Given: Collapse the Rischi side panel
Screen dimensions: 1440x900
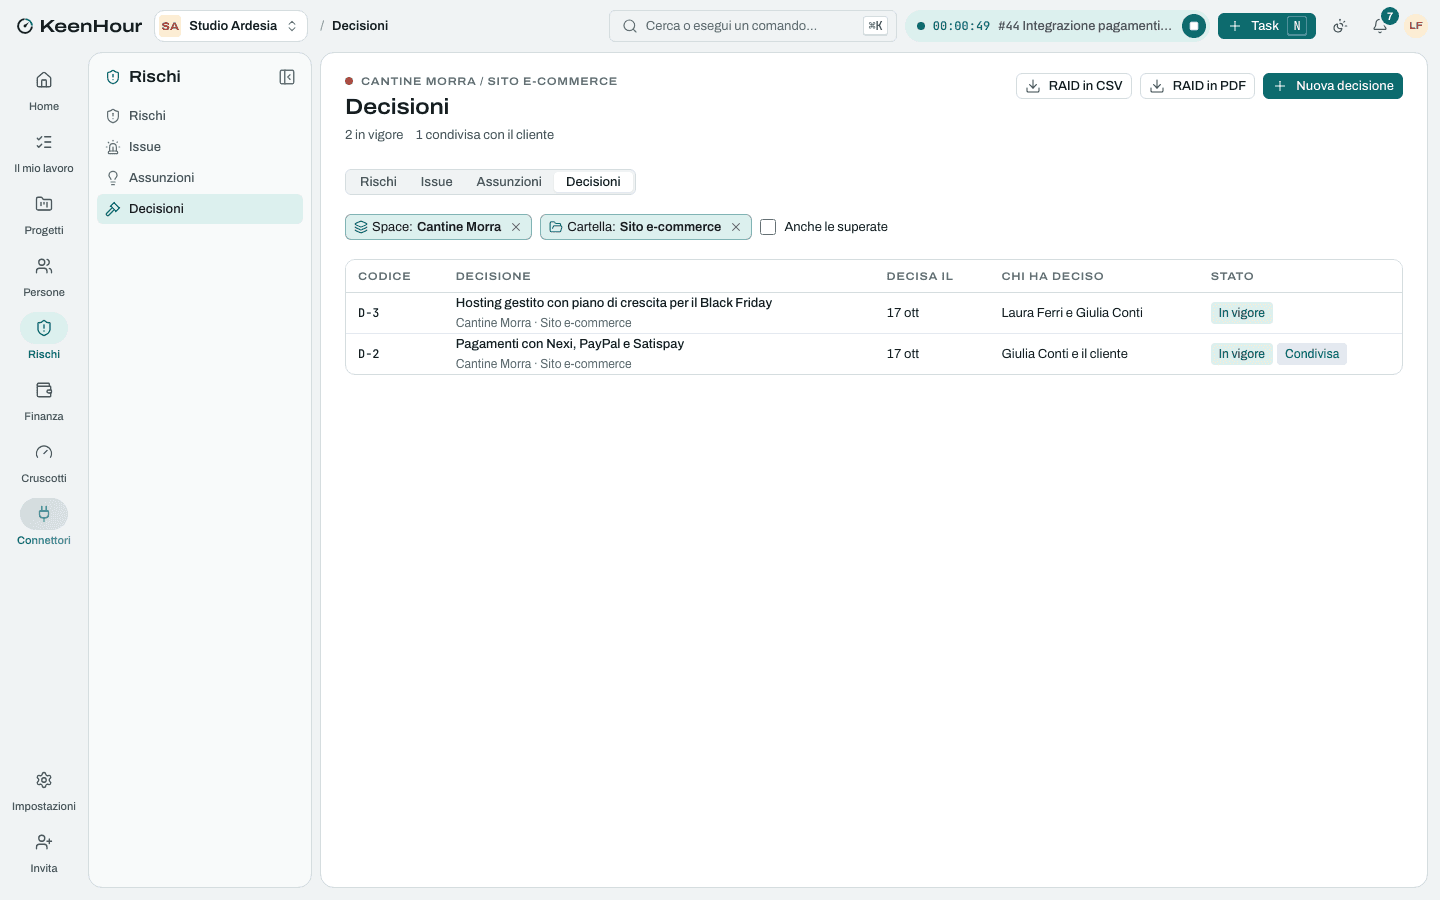Looking at the screenshot, I should point(287,77).
